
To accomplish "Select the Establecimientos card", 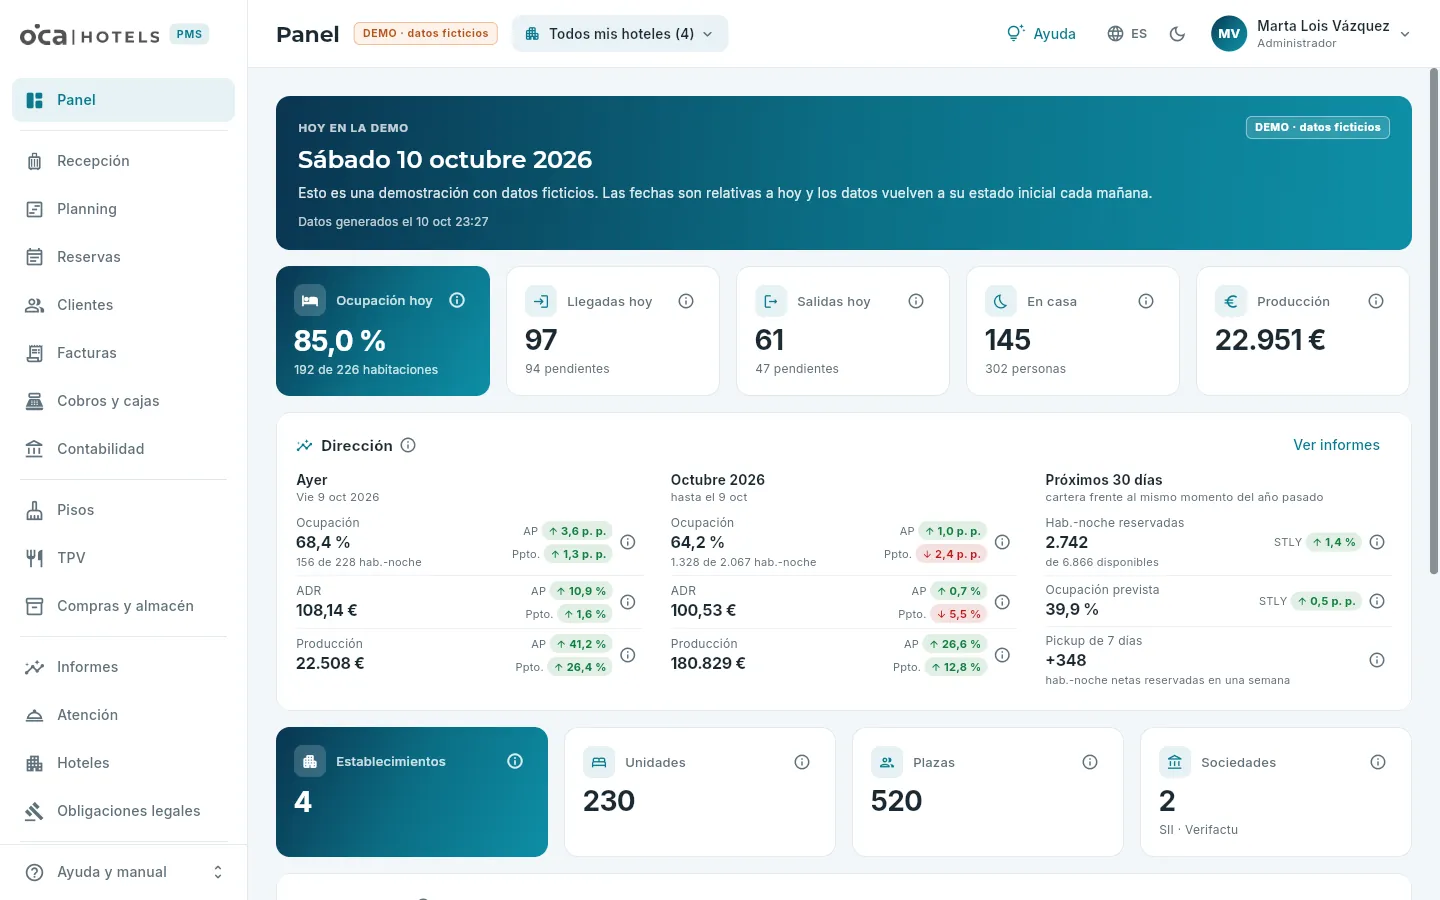I will (412, 792).
